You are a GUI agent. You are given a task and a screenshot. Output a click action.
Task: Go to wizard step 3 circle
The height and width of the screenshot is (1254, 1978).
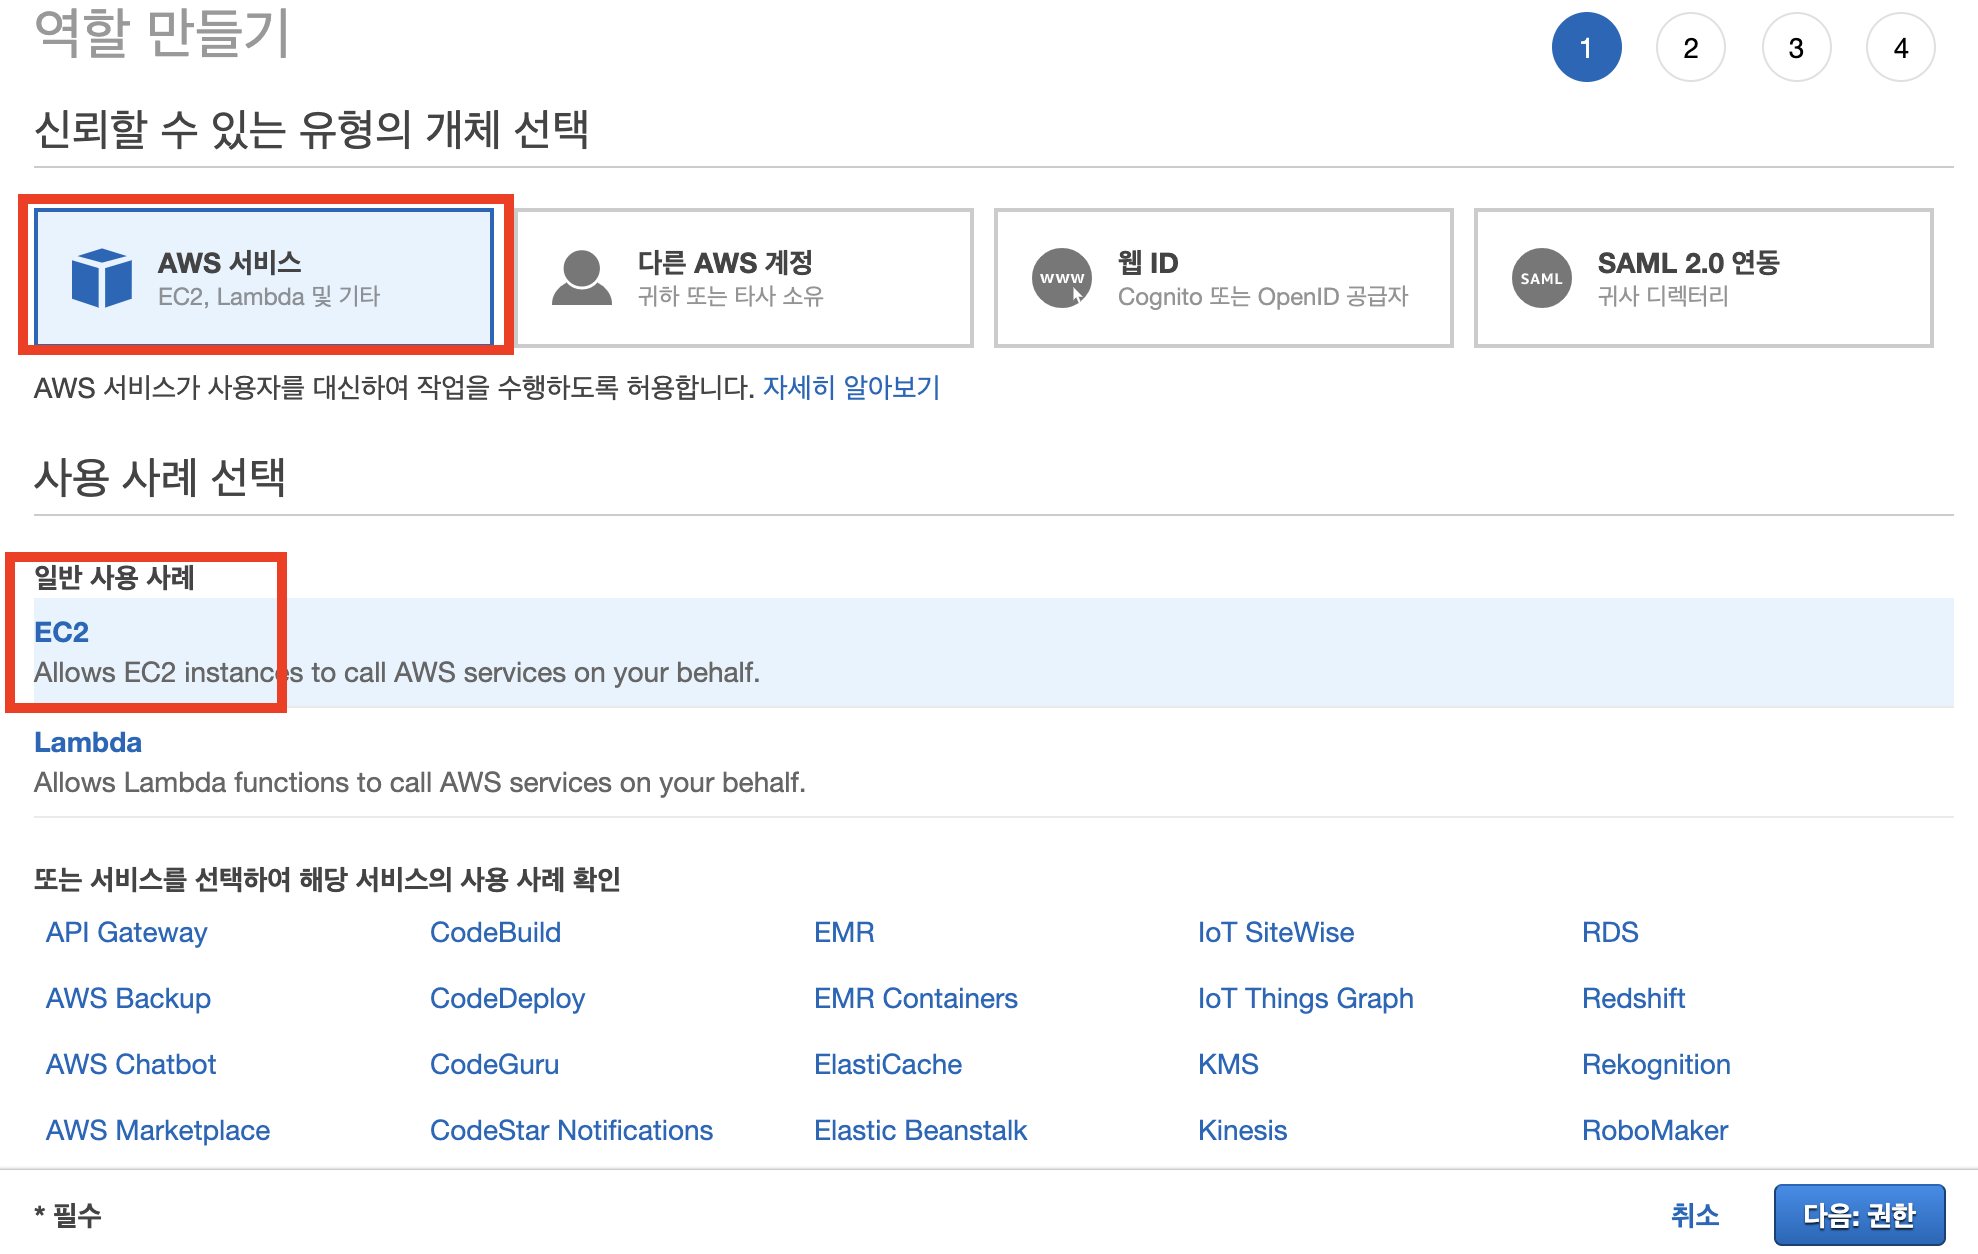coord(1796,48)
